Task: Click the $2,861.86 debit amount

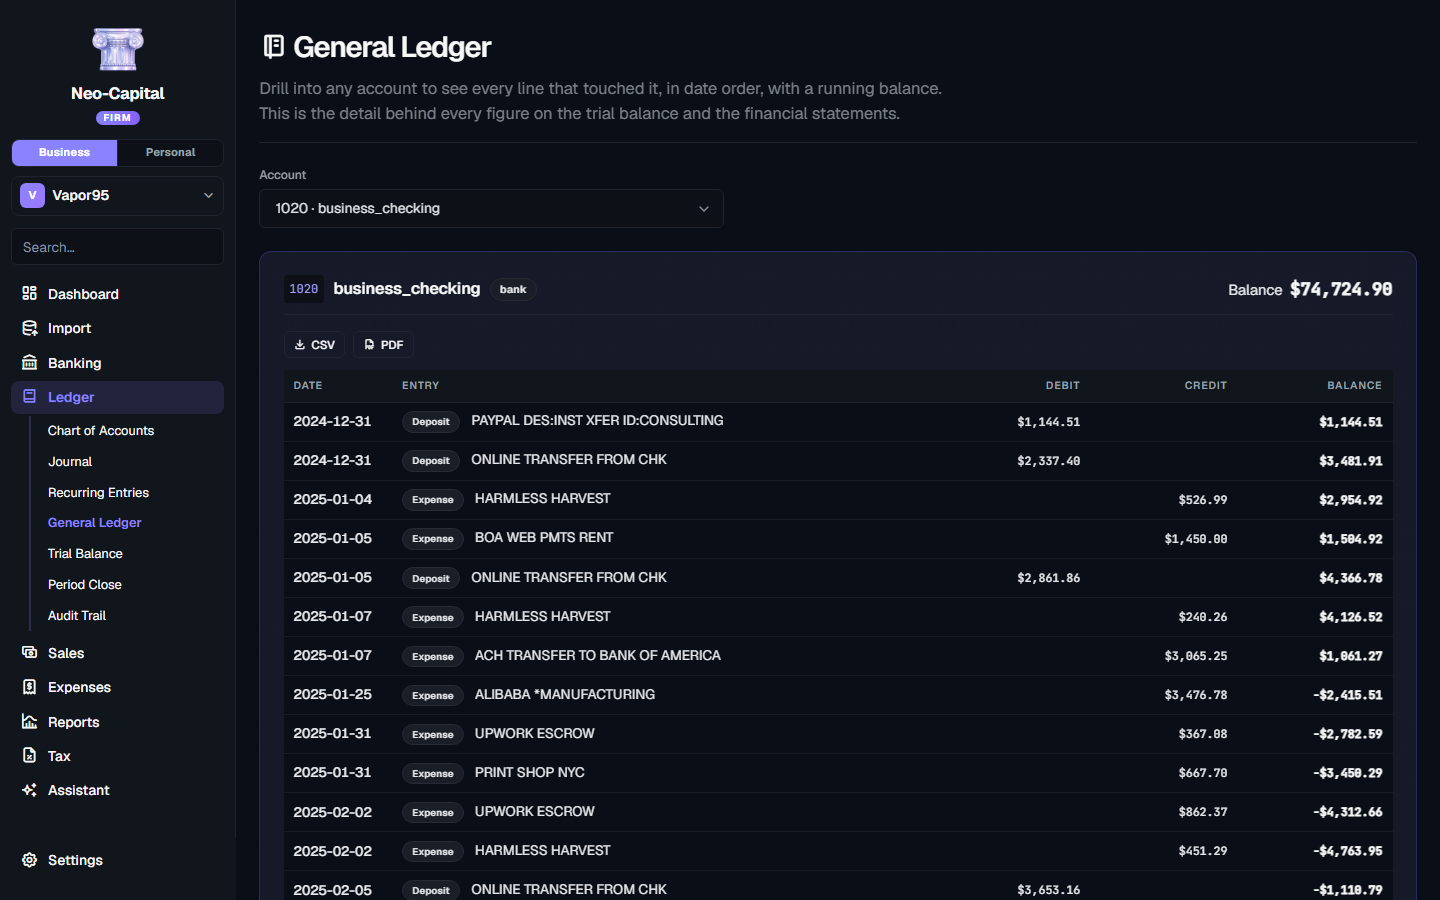Action: [1049, 578]
